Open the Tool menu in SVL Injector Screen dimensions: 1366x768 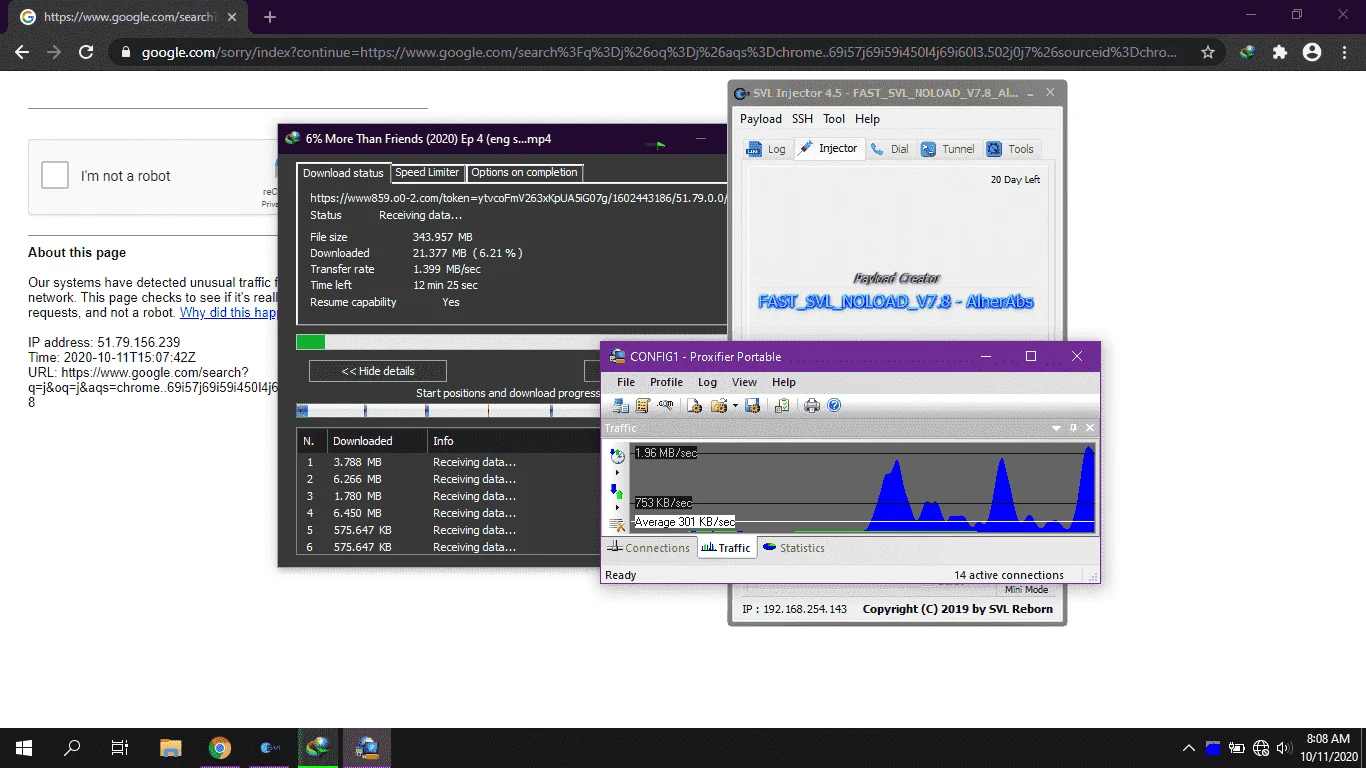coord(834,119)
